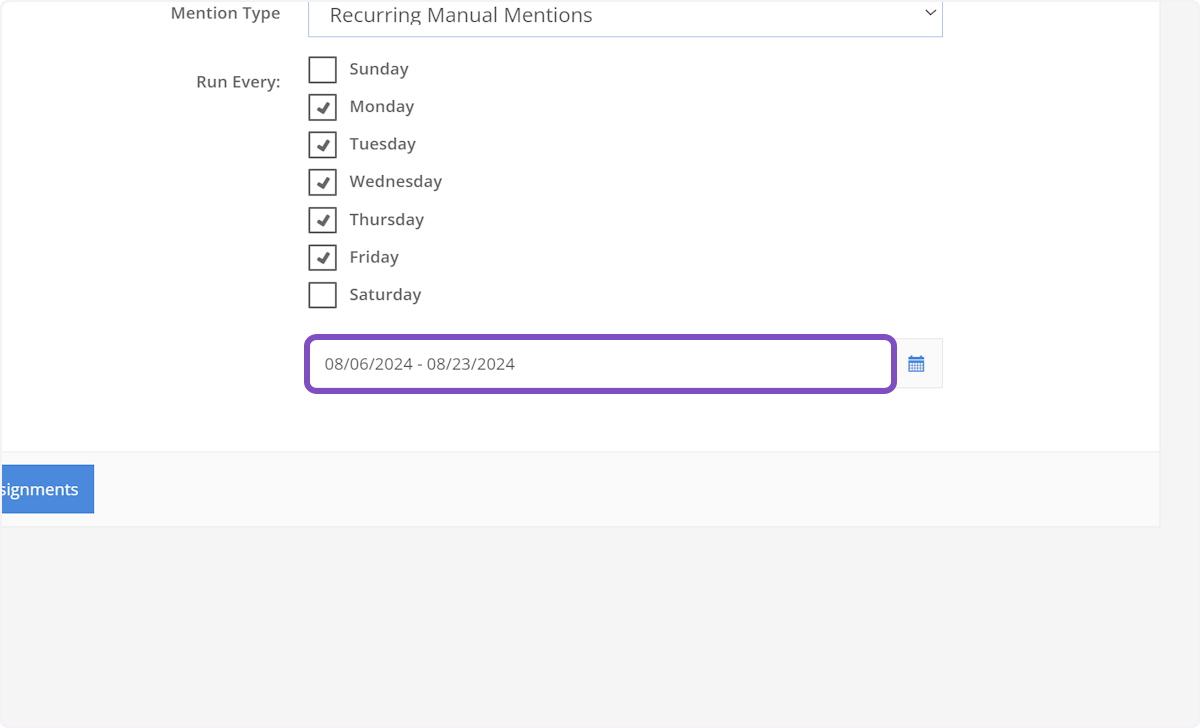Viewport: 1200px width, 728px height.
Task: Click the Sunday text label
Action: [x=379, y=70]
